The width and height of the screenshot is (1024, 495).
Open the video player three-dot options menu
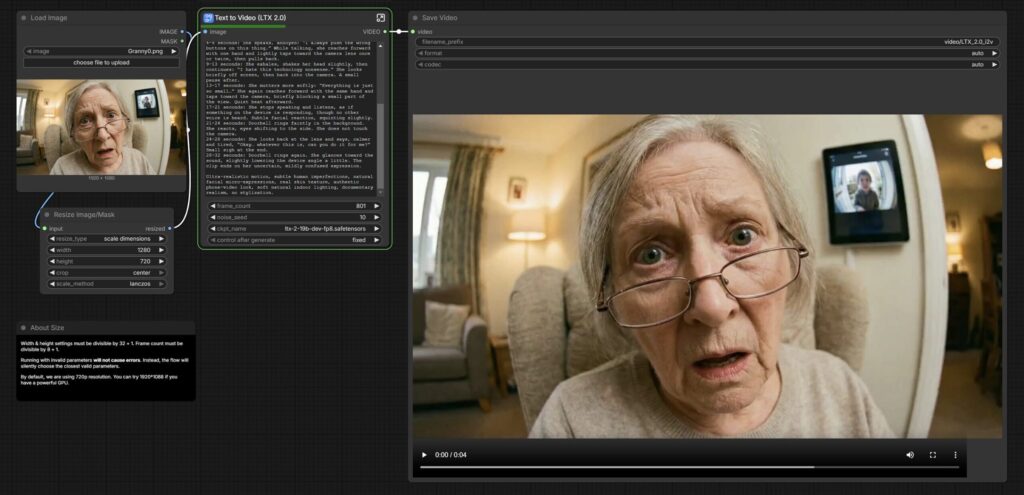tap(955, 455)
